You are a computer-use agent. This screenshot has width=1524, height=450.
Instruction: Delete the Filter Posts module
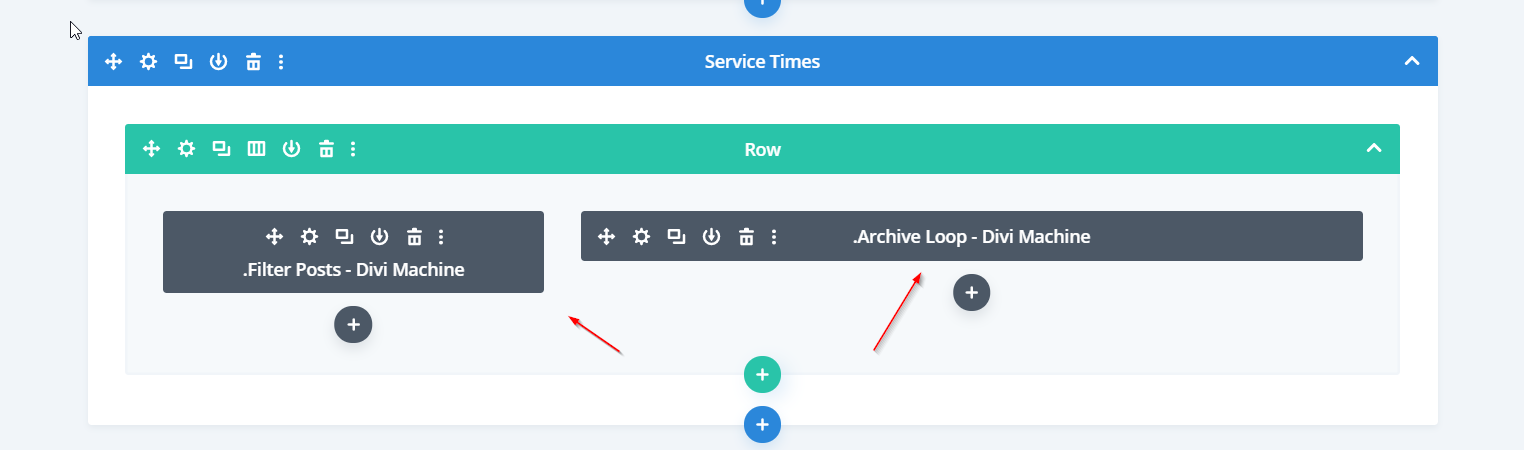(414, 237)
